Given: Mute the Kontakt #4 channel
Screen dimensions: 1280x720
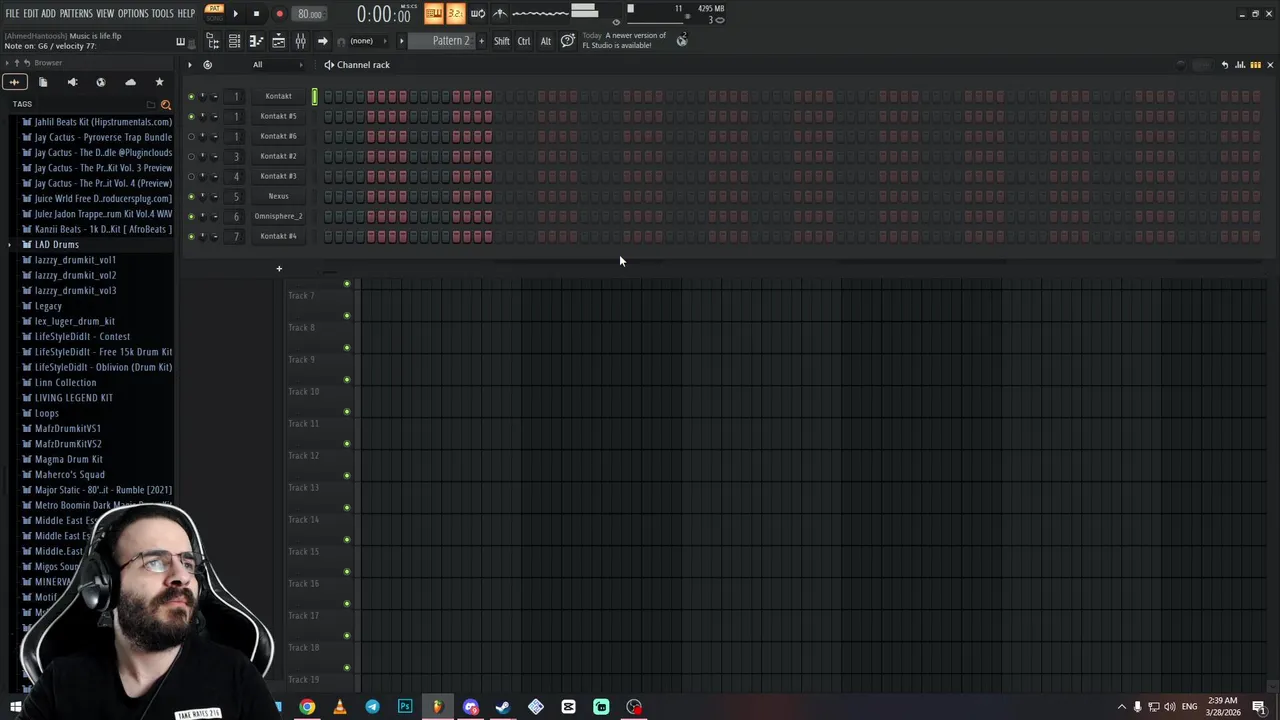Looking at the screenshot, I should coord(191,237).
